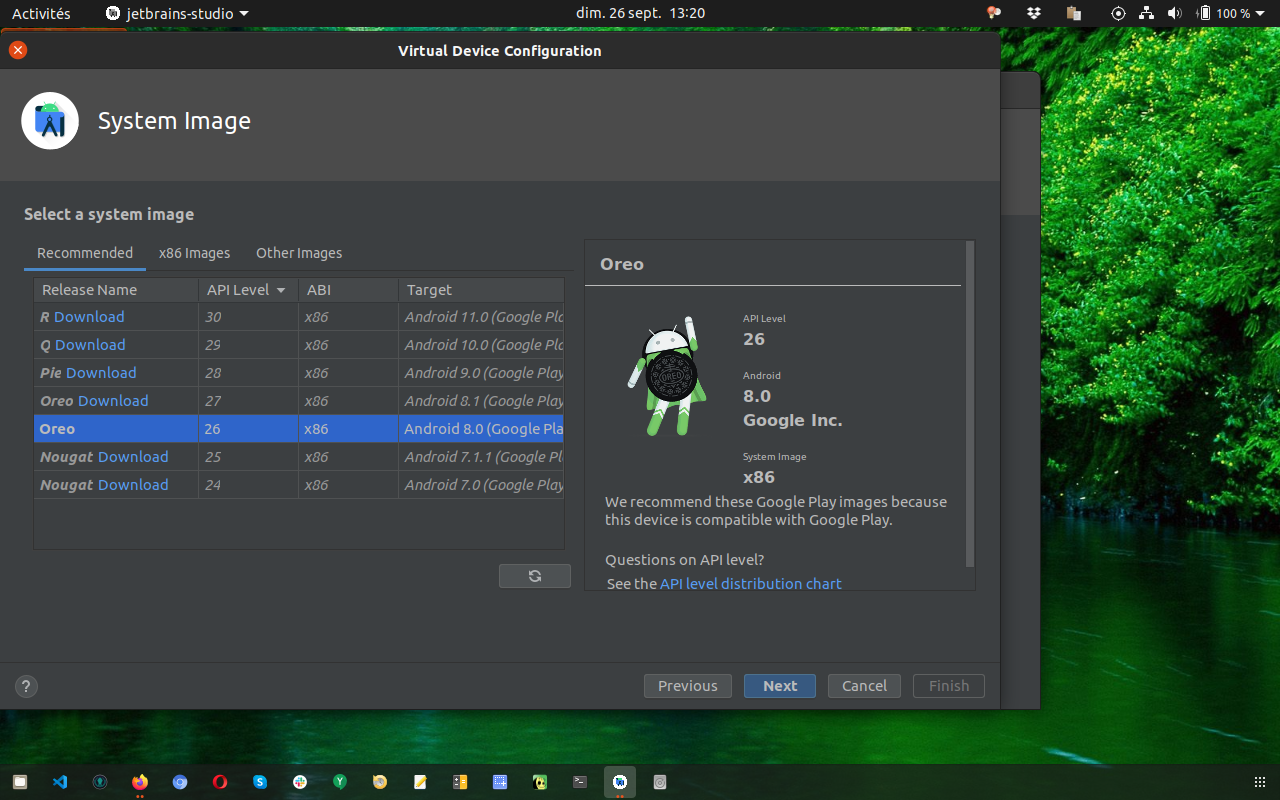The image size is (1280, 800).
Task: Open the Activités overview
Action: (41, 13)
